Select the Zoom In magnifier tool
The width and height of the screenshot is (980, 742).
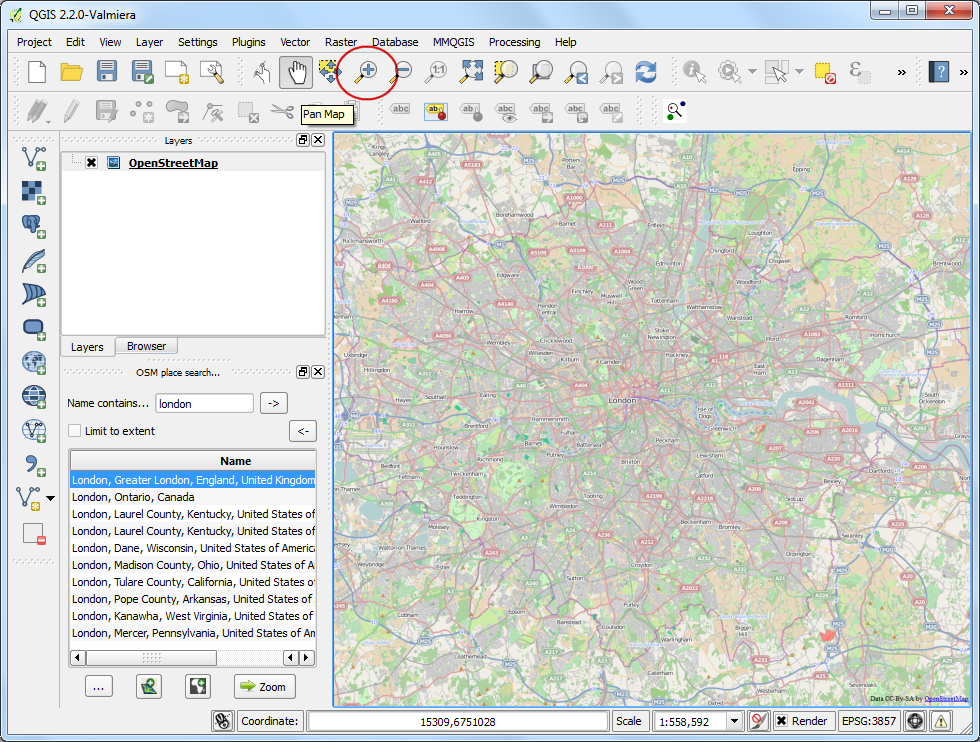click(x=367, y=72)
